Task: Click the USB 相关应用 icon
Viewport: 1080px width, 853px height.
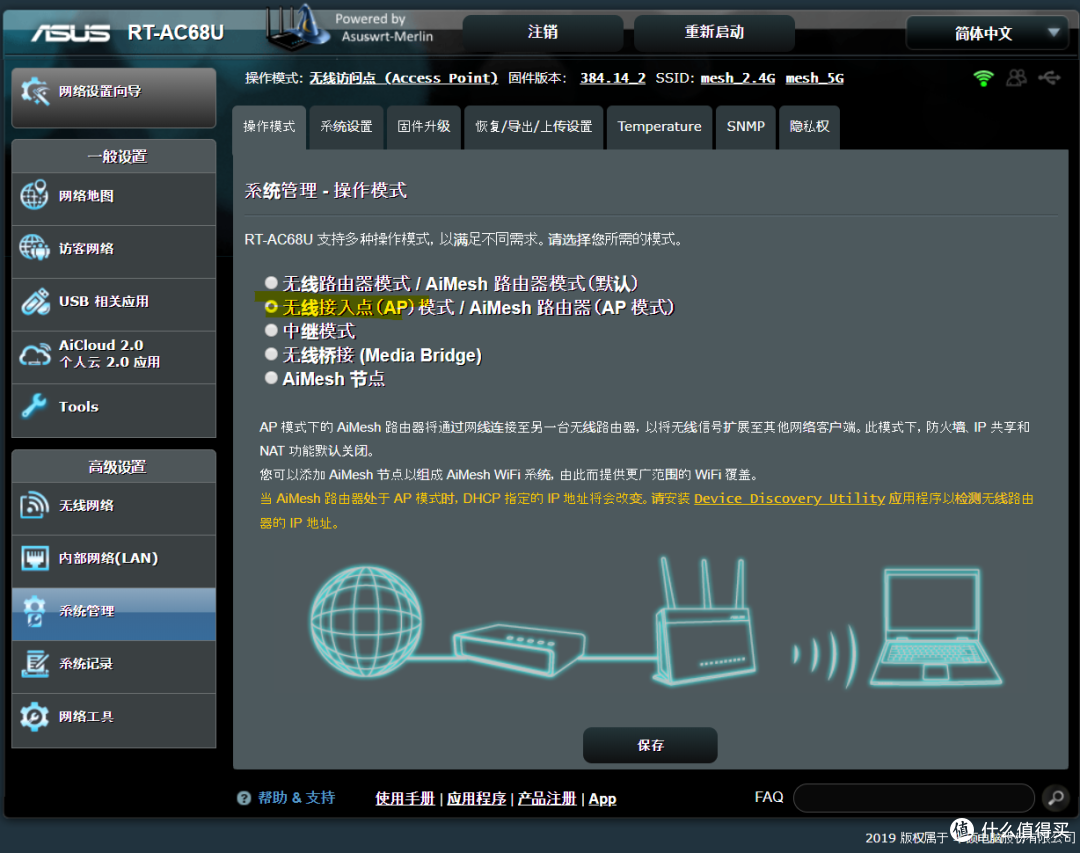Action: 34,301
